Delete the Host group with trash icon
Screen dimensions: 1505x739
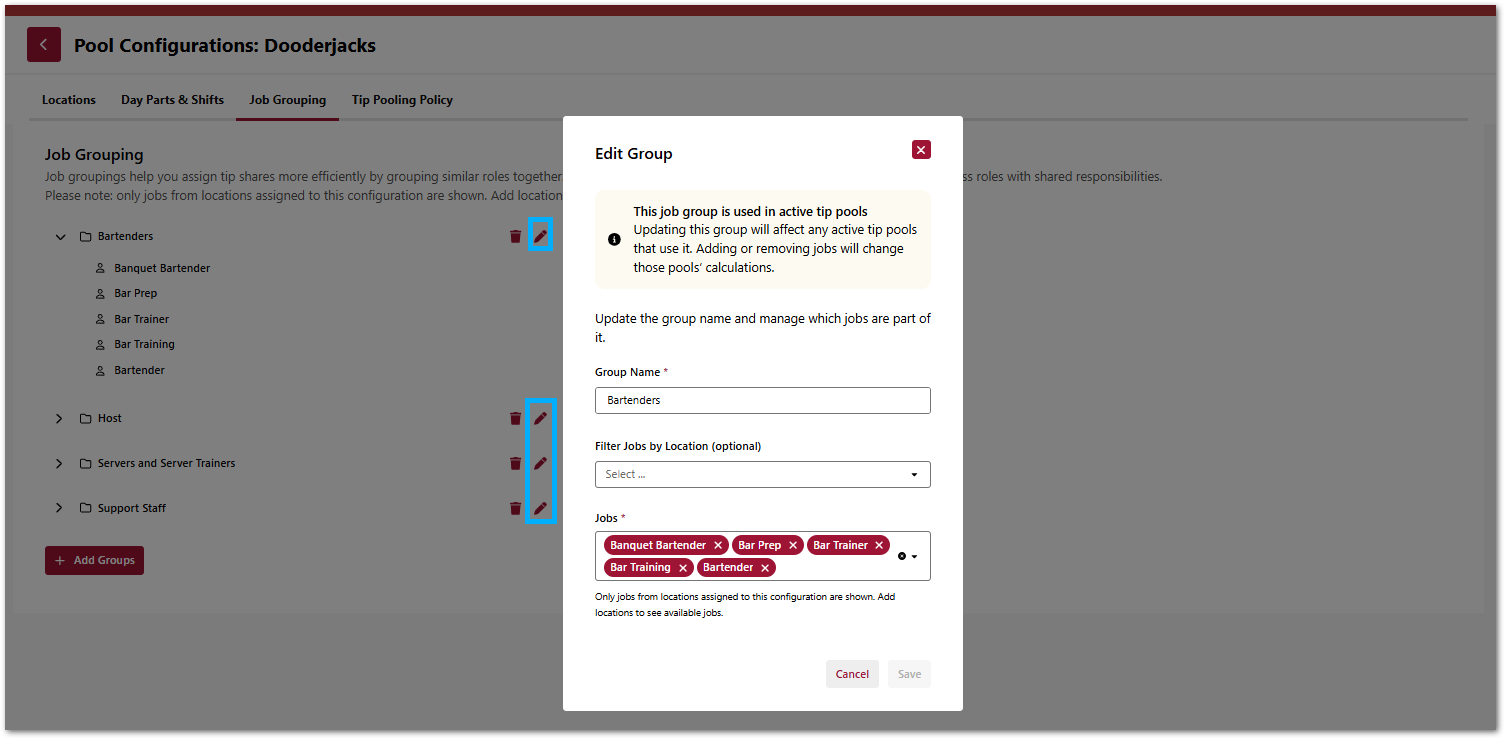click(x=515, y=418)
